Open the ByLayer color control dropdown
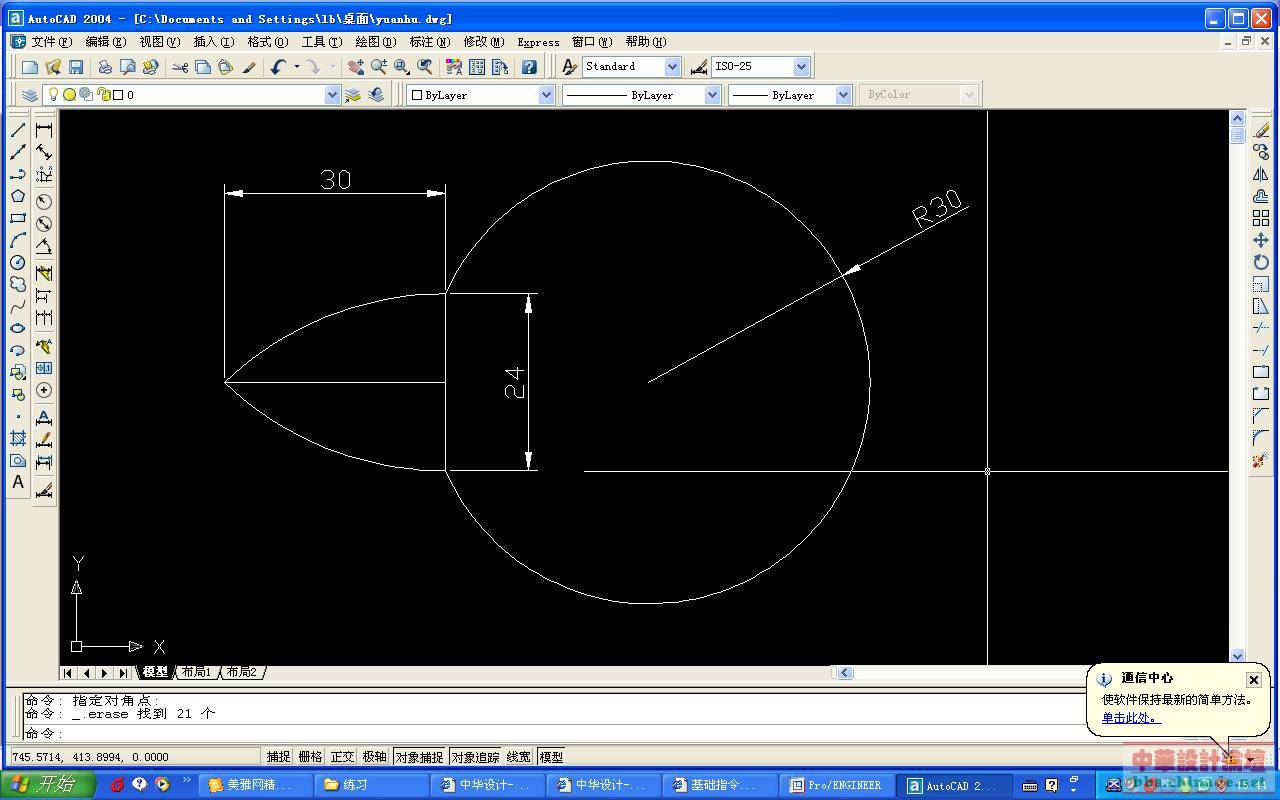Screen dimensions: 1280x800 coord(546,95)
